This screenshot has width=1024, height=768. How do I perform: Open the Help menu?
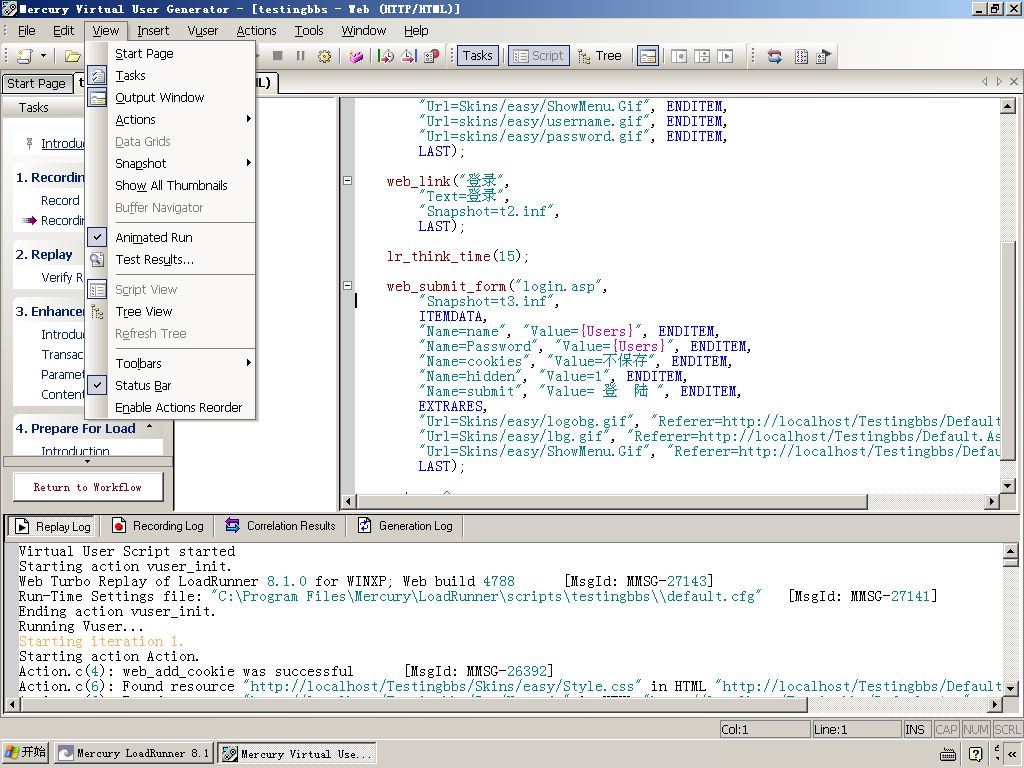(416, 31)
